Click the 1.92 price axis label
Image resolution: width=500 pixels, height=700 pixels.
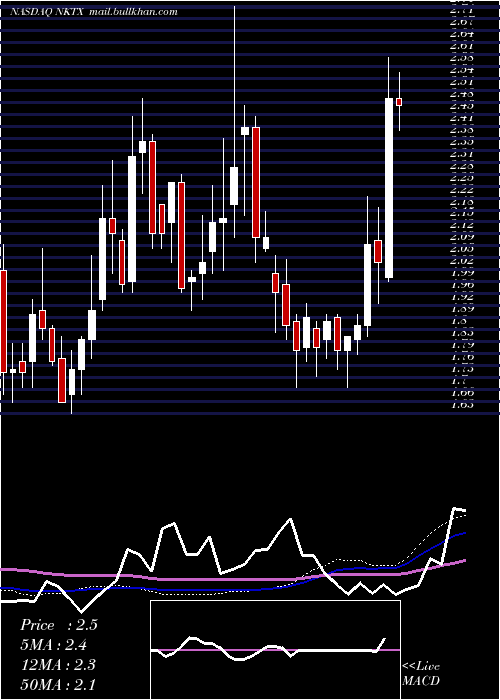[462, 297]
